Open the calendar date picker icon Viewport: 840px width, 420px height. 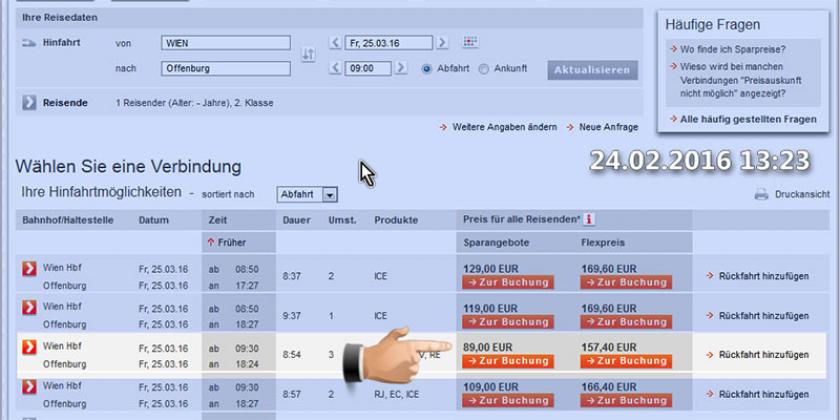(470, 42)
